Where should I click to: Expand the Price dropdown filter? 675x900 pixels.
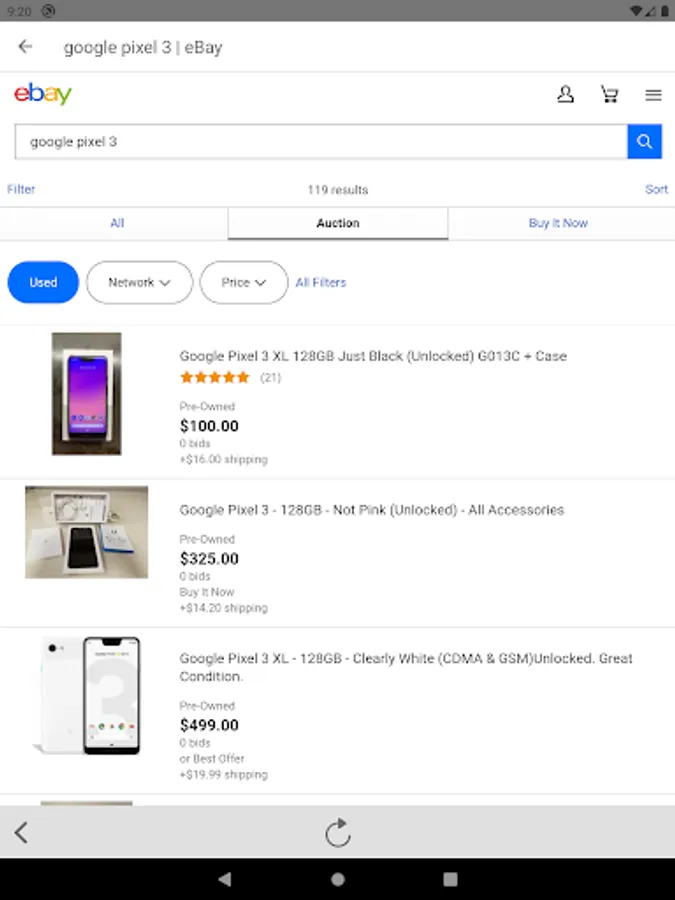tap(244, 282)
